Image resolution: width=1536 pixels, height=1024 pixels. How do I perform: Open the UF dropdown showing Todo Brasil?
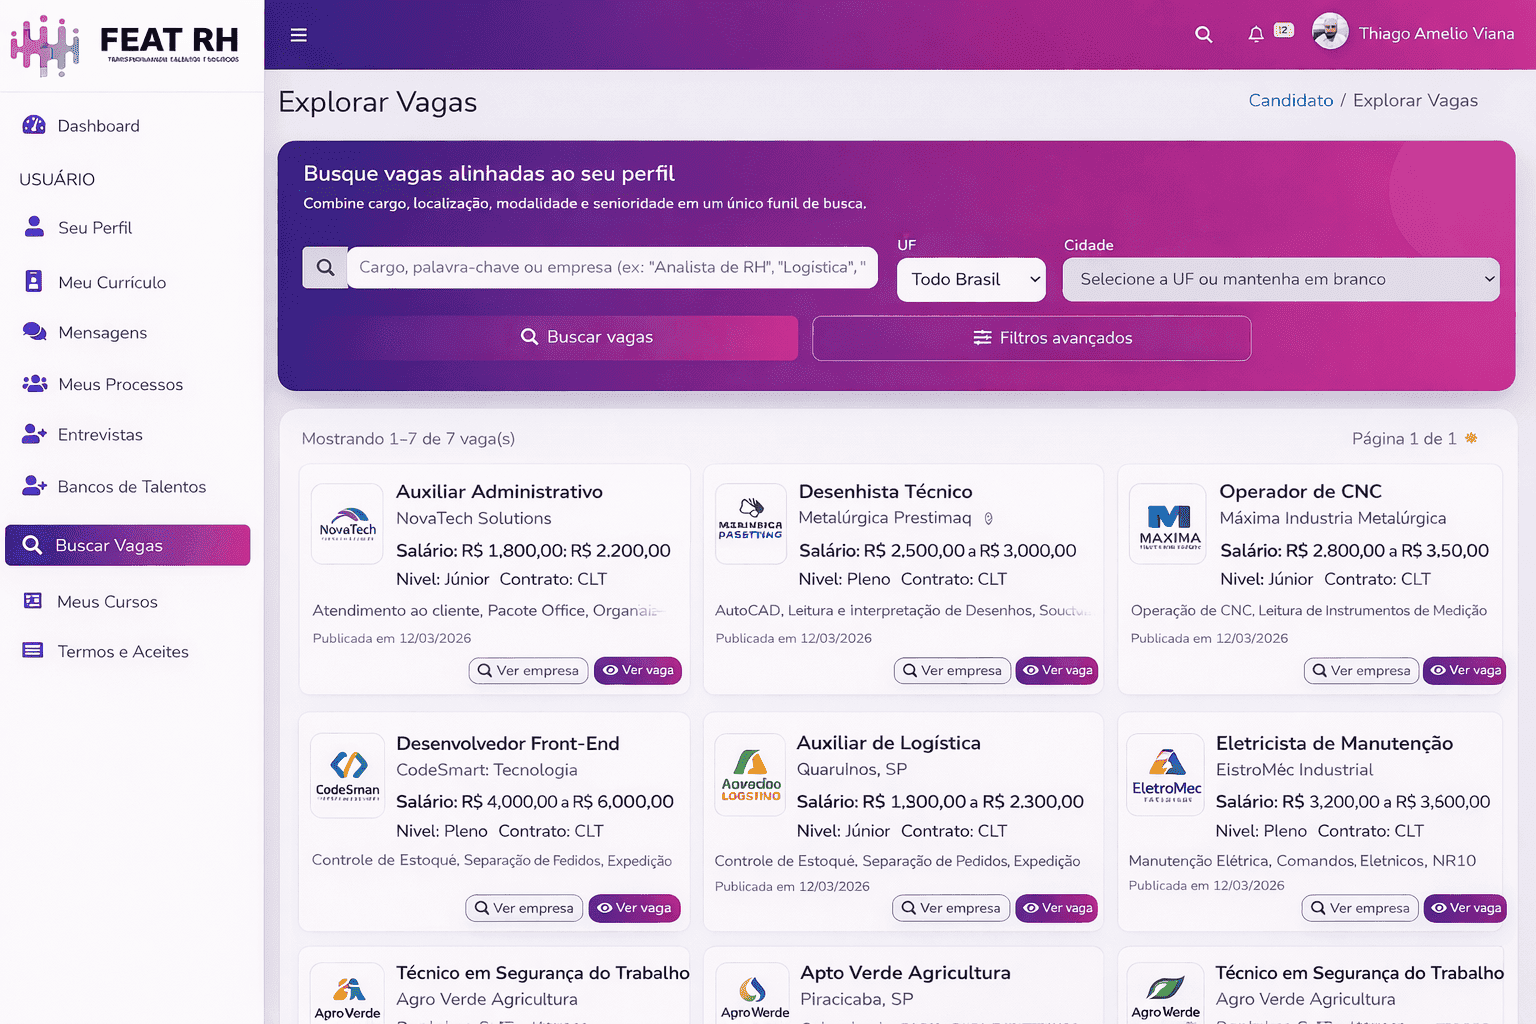click(x=971, y=280)
